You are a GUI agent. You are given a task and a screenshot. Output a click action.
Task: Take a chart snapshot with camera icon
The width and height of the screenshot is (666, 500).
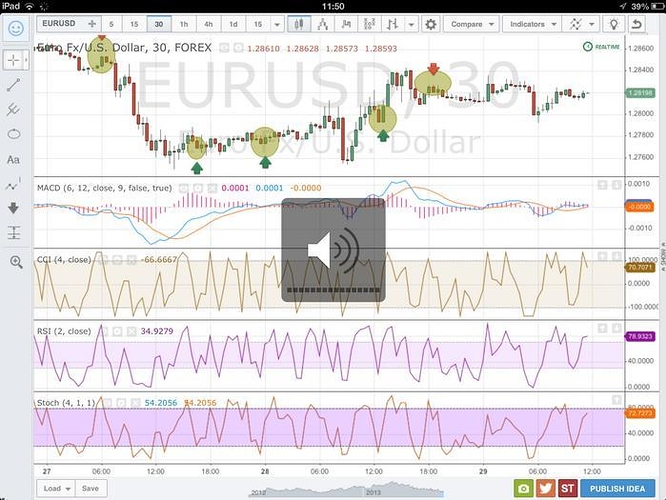coord(523,489)
